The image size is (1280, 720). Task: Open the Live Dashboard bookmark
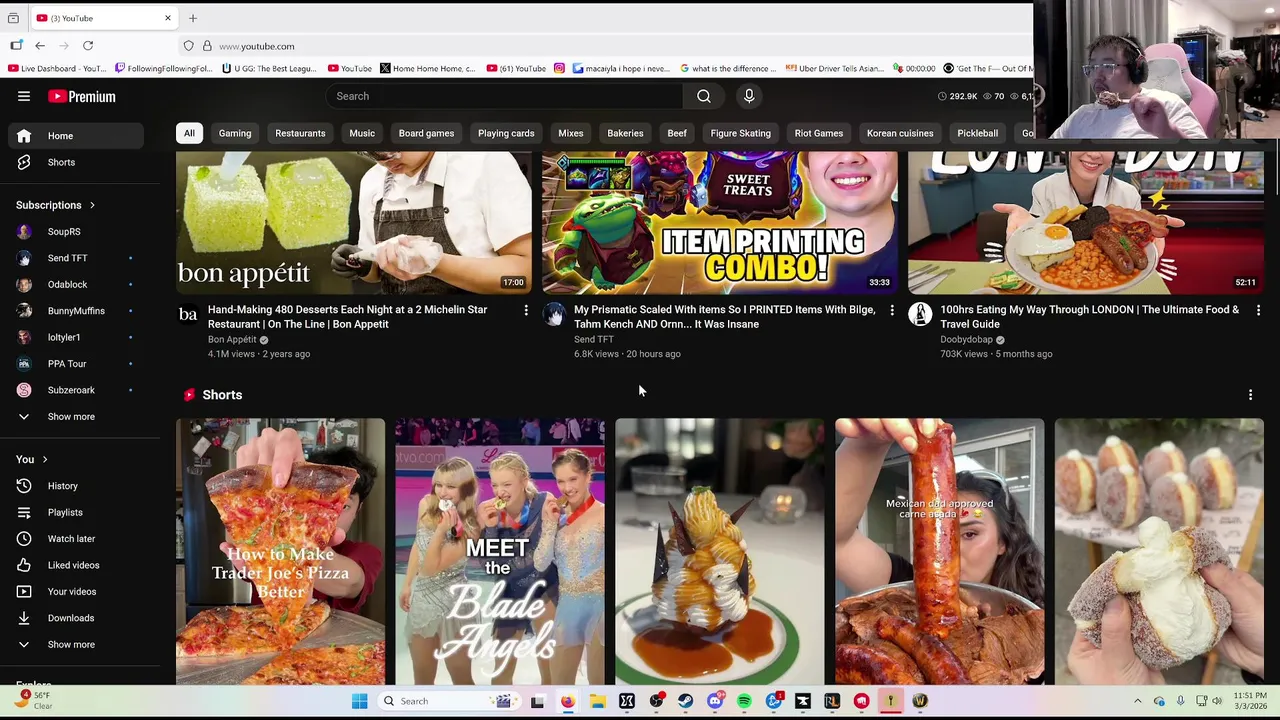tap(57, 68)
